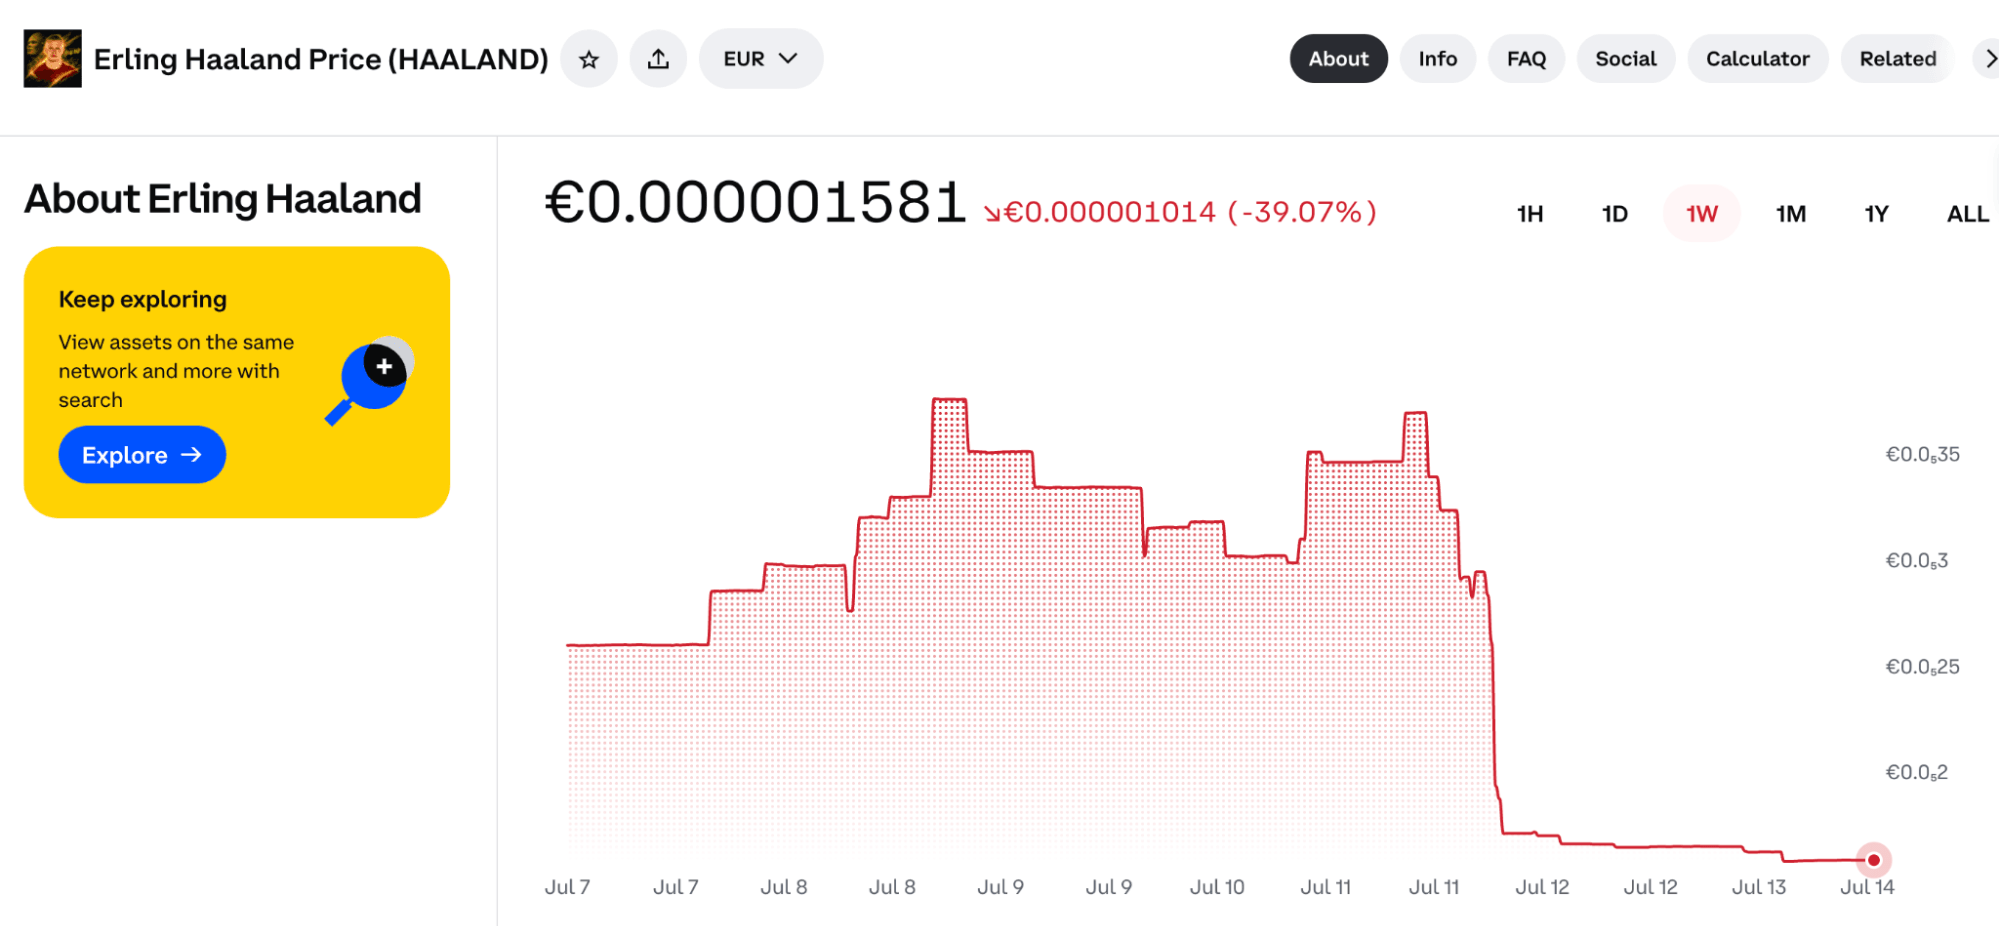Image resolution: width=1999 pixels, height=927 pixels.
Task: Select the ALL chart timeframe
Action: [1967, 214]
